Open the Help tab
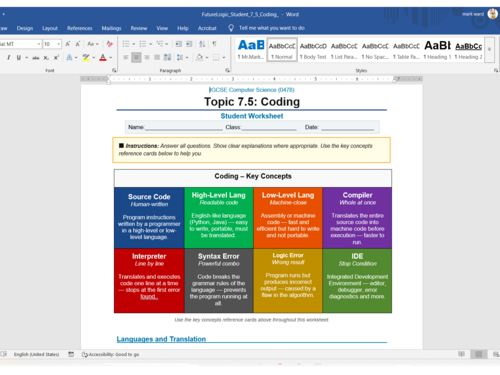The width and height of the screenshot is (500, 375). pos(183,28)
